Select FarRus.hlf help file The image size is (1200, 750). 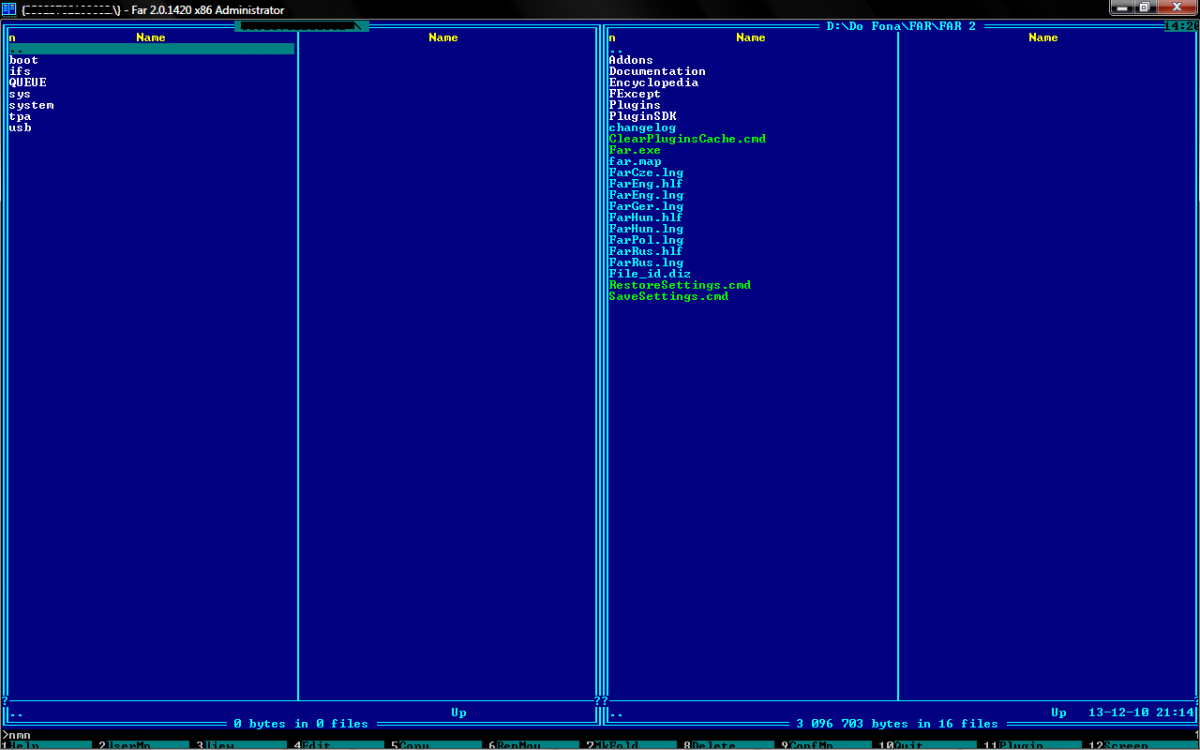pyautogui.click(x=646, y=251)
